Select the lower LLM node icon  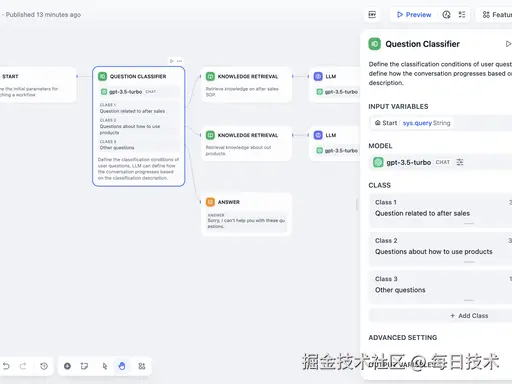coord(318,135)
